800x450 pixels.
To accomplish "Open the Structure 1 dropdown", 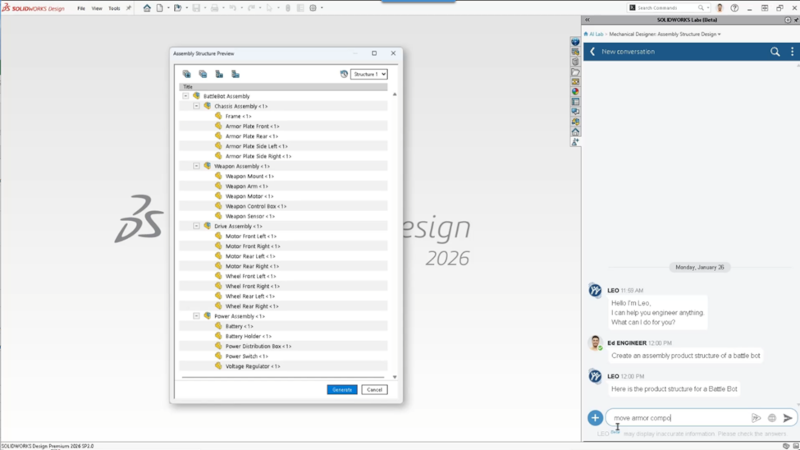I will click(368, 74).
